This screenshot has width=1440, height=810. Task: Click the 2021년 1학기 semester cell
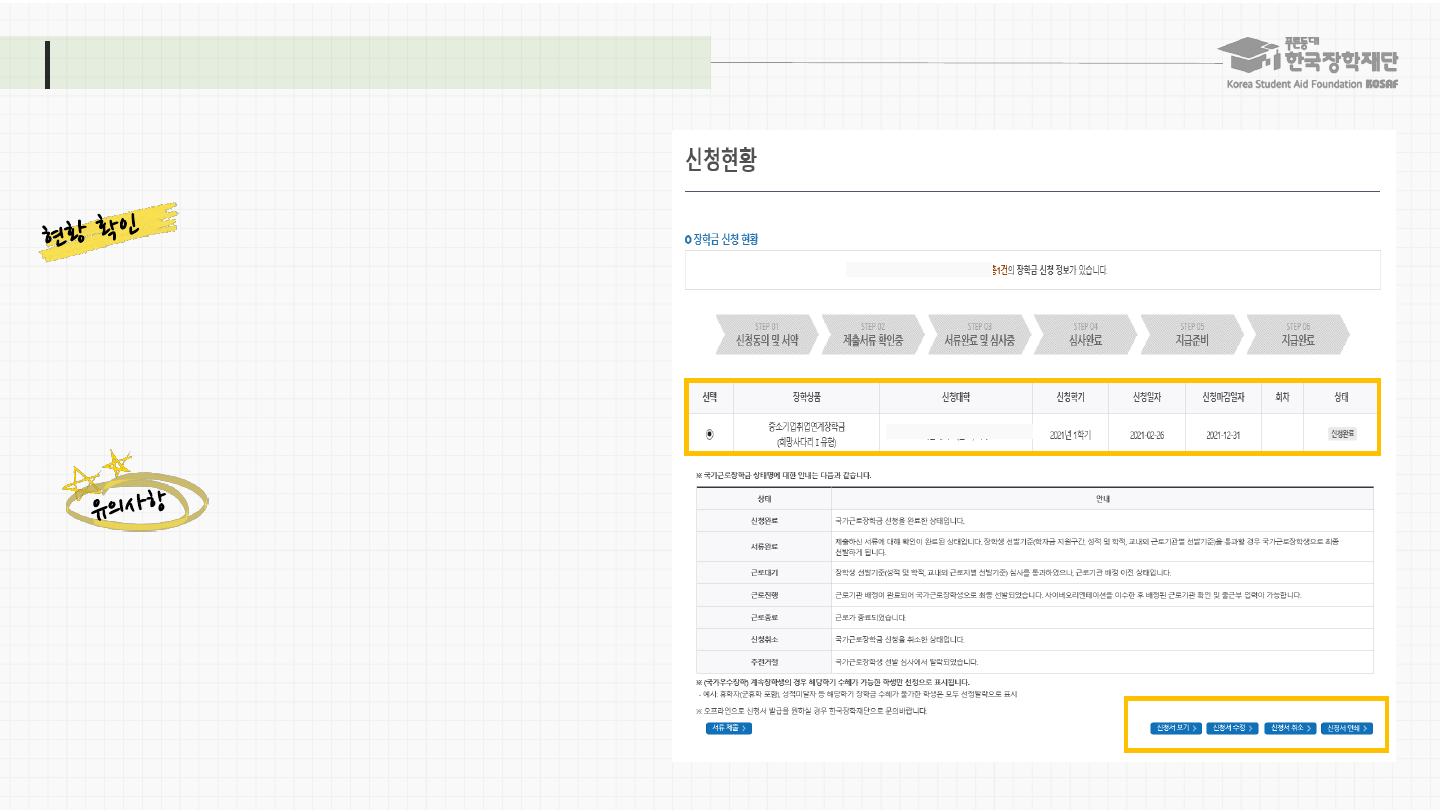[x=1069, y=436]
